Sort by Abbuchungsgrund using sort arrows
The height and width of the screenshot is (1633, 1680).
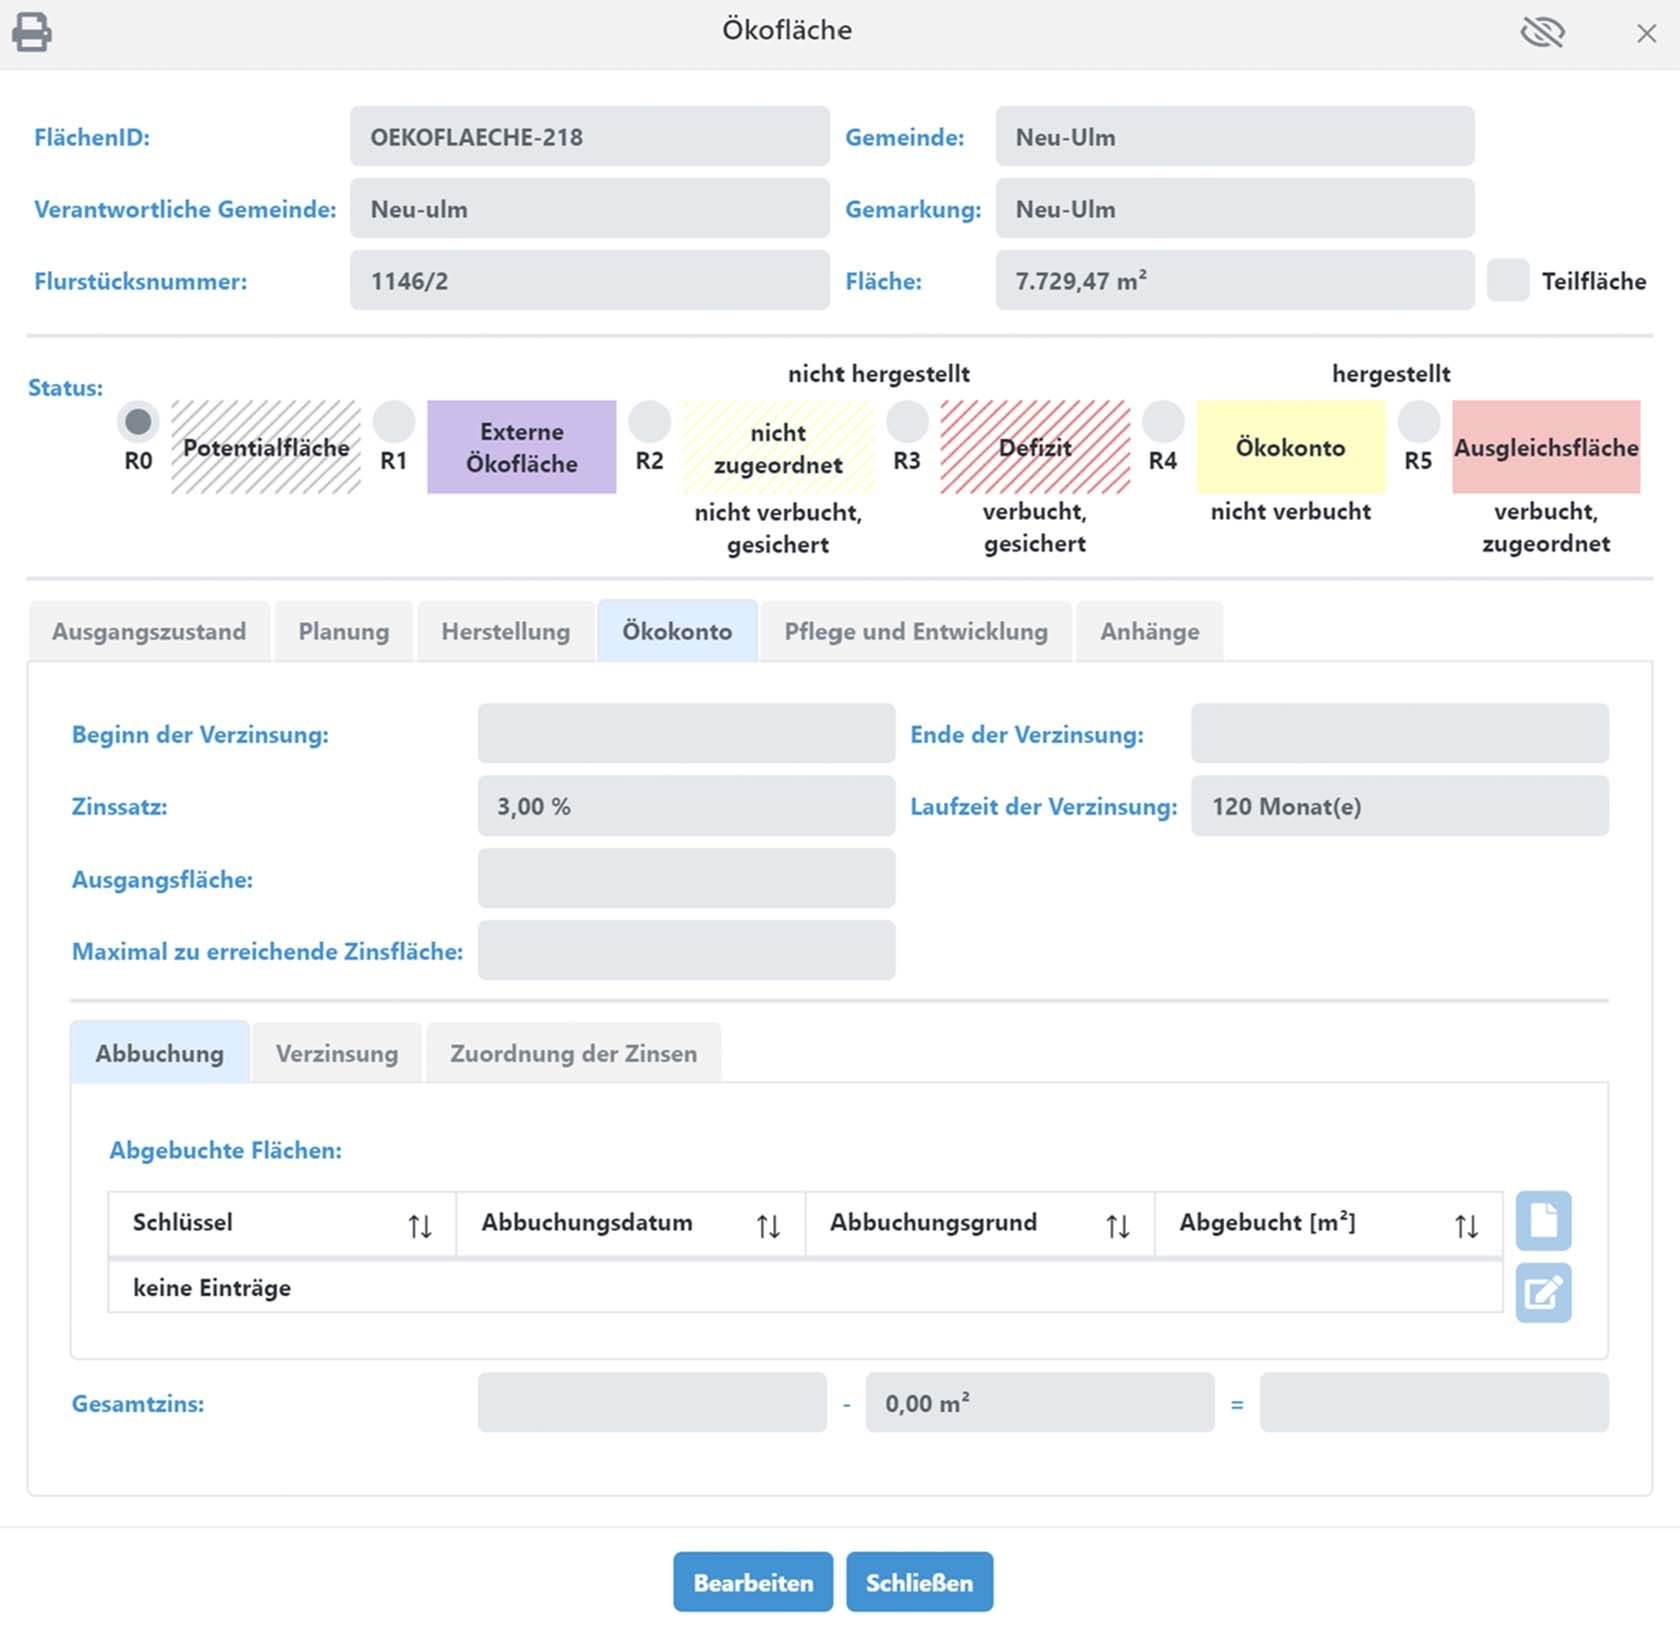pos(1117,1225)
